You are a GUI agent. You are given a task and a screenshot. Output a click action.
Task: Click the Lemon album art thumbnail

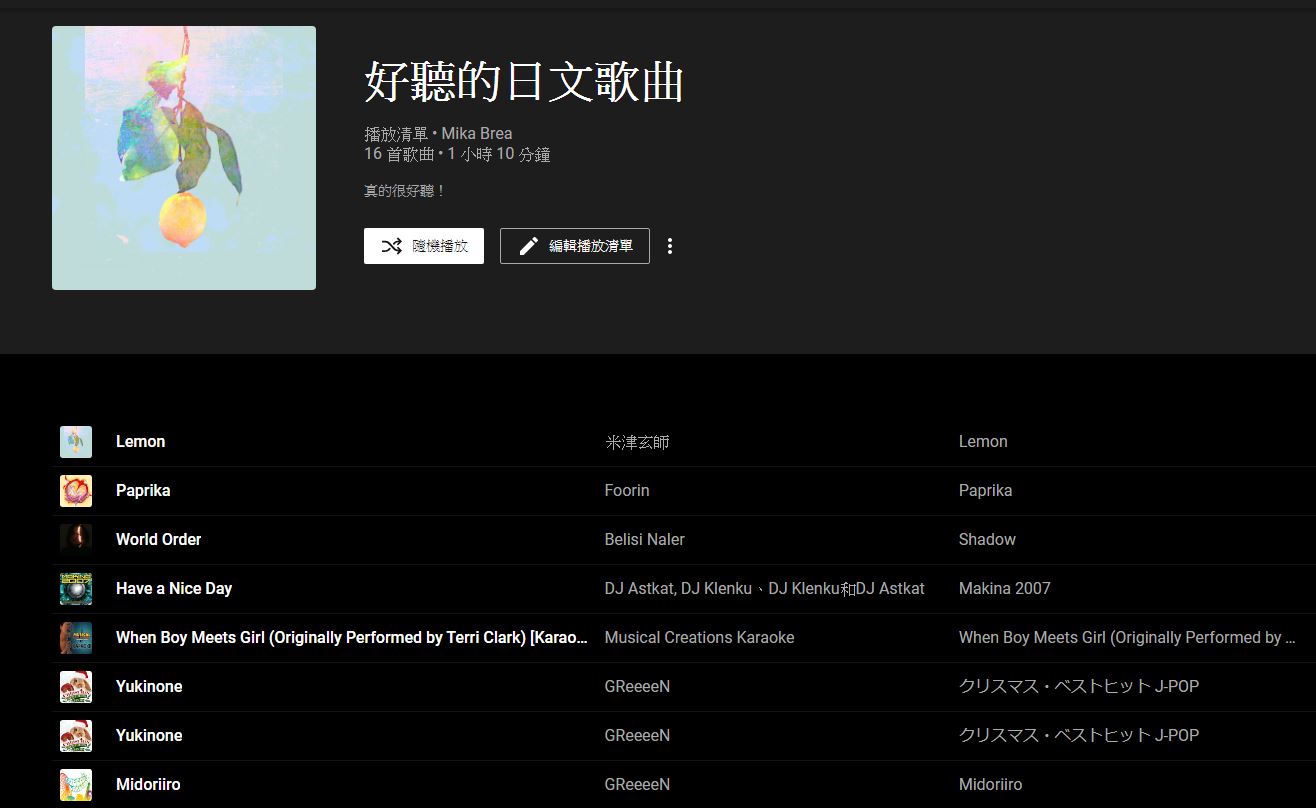(75, 441)
